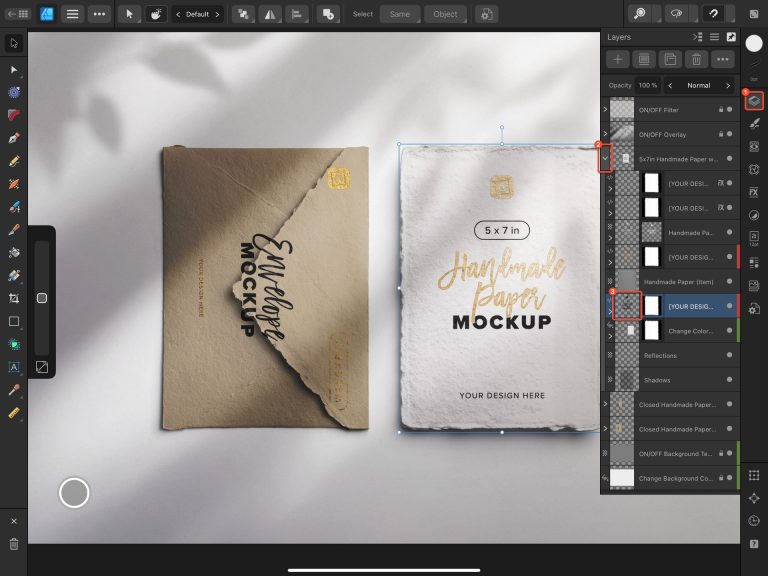Open the Designer persona icon
This screenshot has height=576, width=768.
tap(47, 14)
